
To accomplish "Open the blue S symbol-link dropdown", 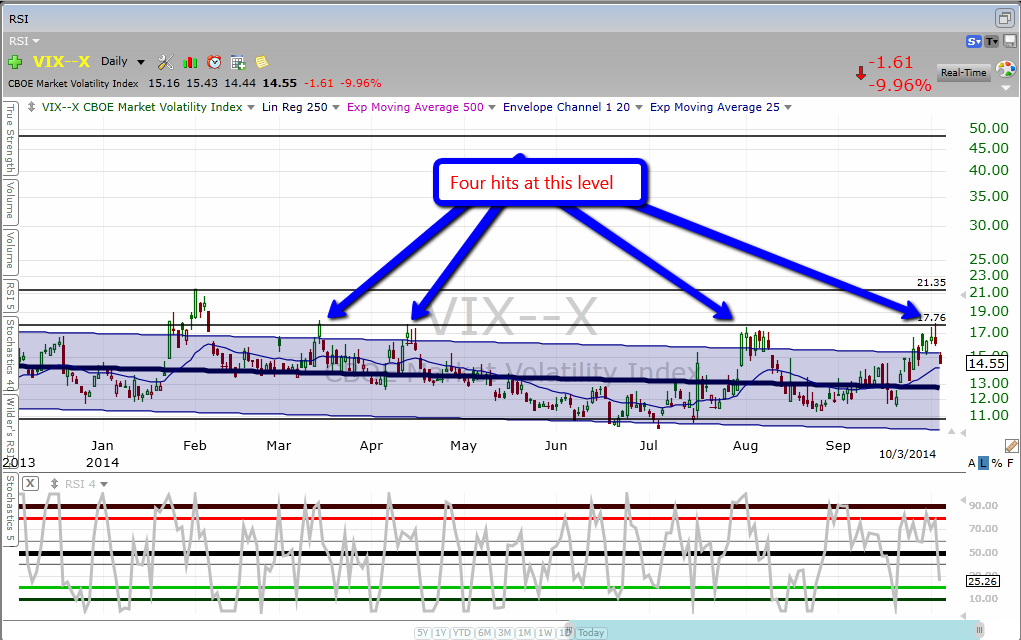I will [974, 42].
